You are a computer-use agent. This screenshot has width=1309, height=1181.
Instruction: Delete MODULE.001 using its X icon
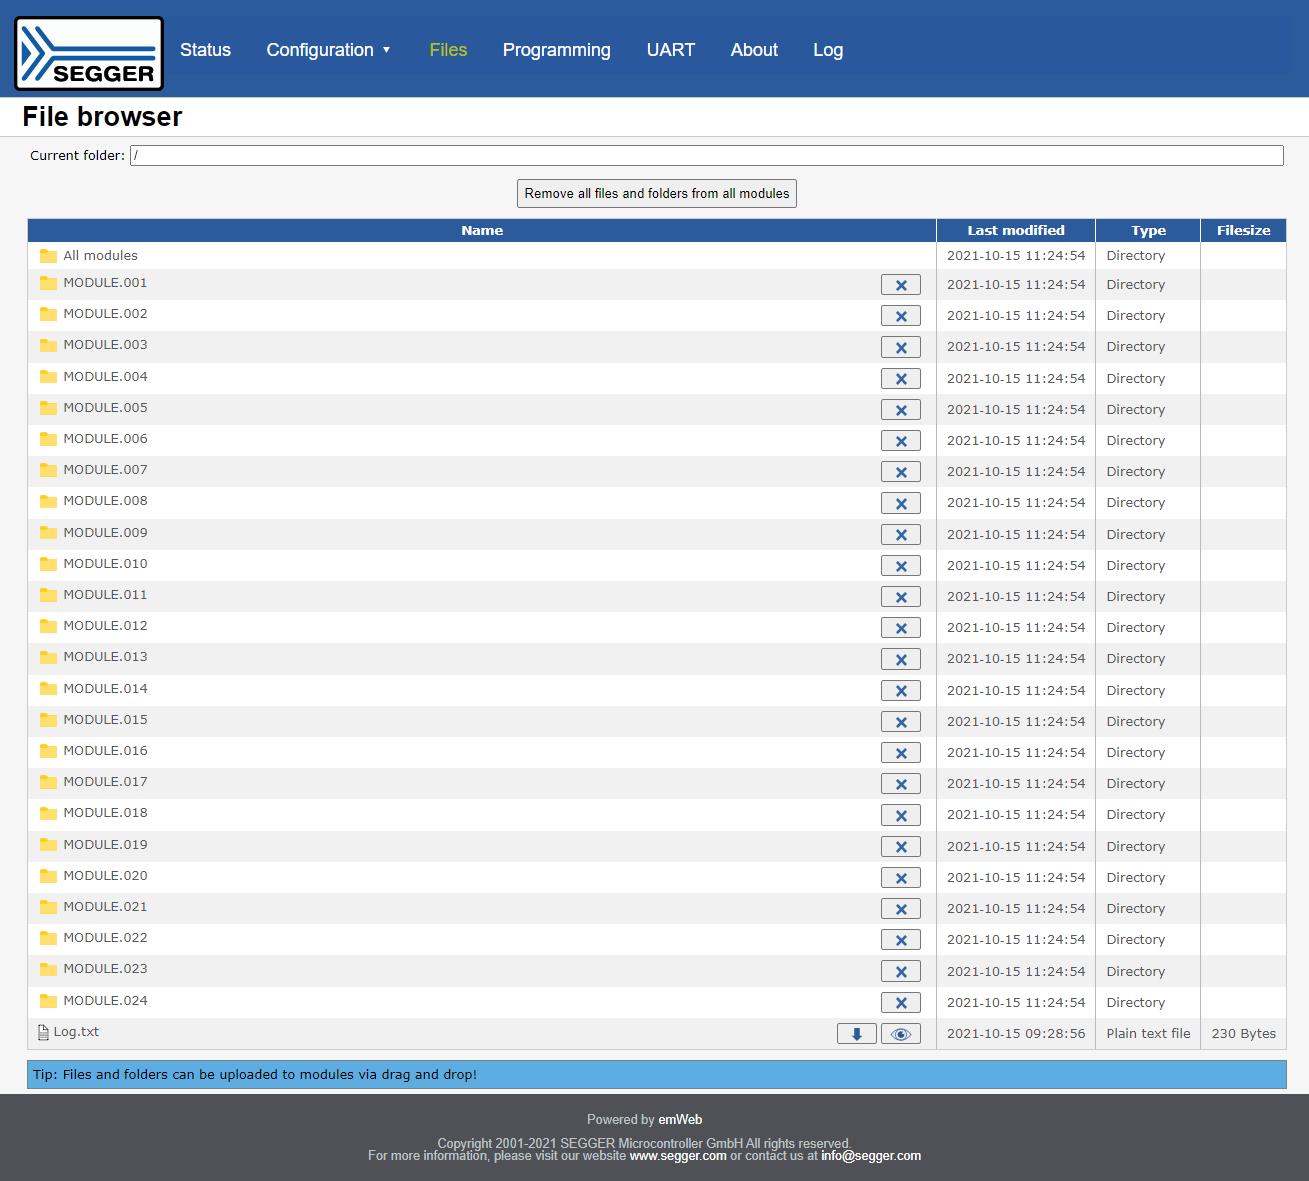click(x=900, y=285)
